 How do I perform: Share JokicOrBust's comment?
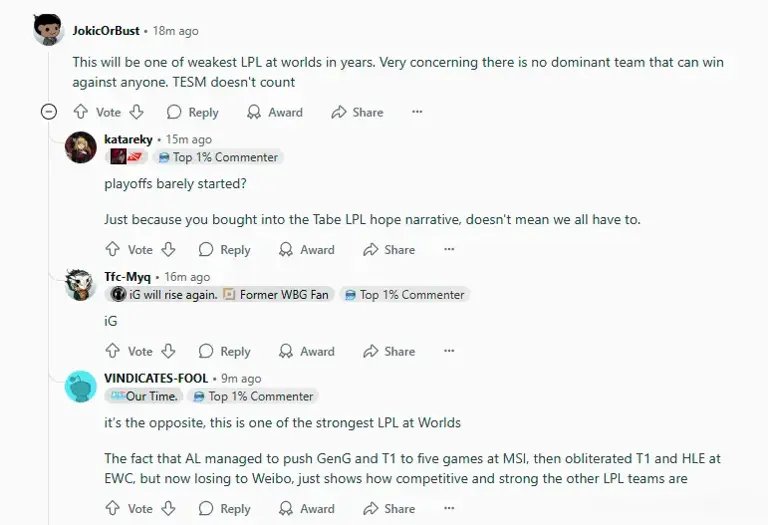pos(357,112)
